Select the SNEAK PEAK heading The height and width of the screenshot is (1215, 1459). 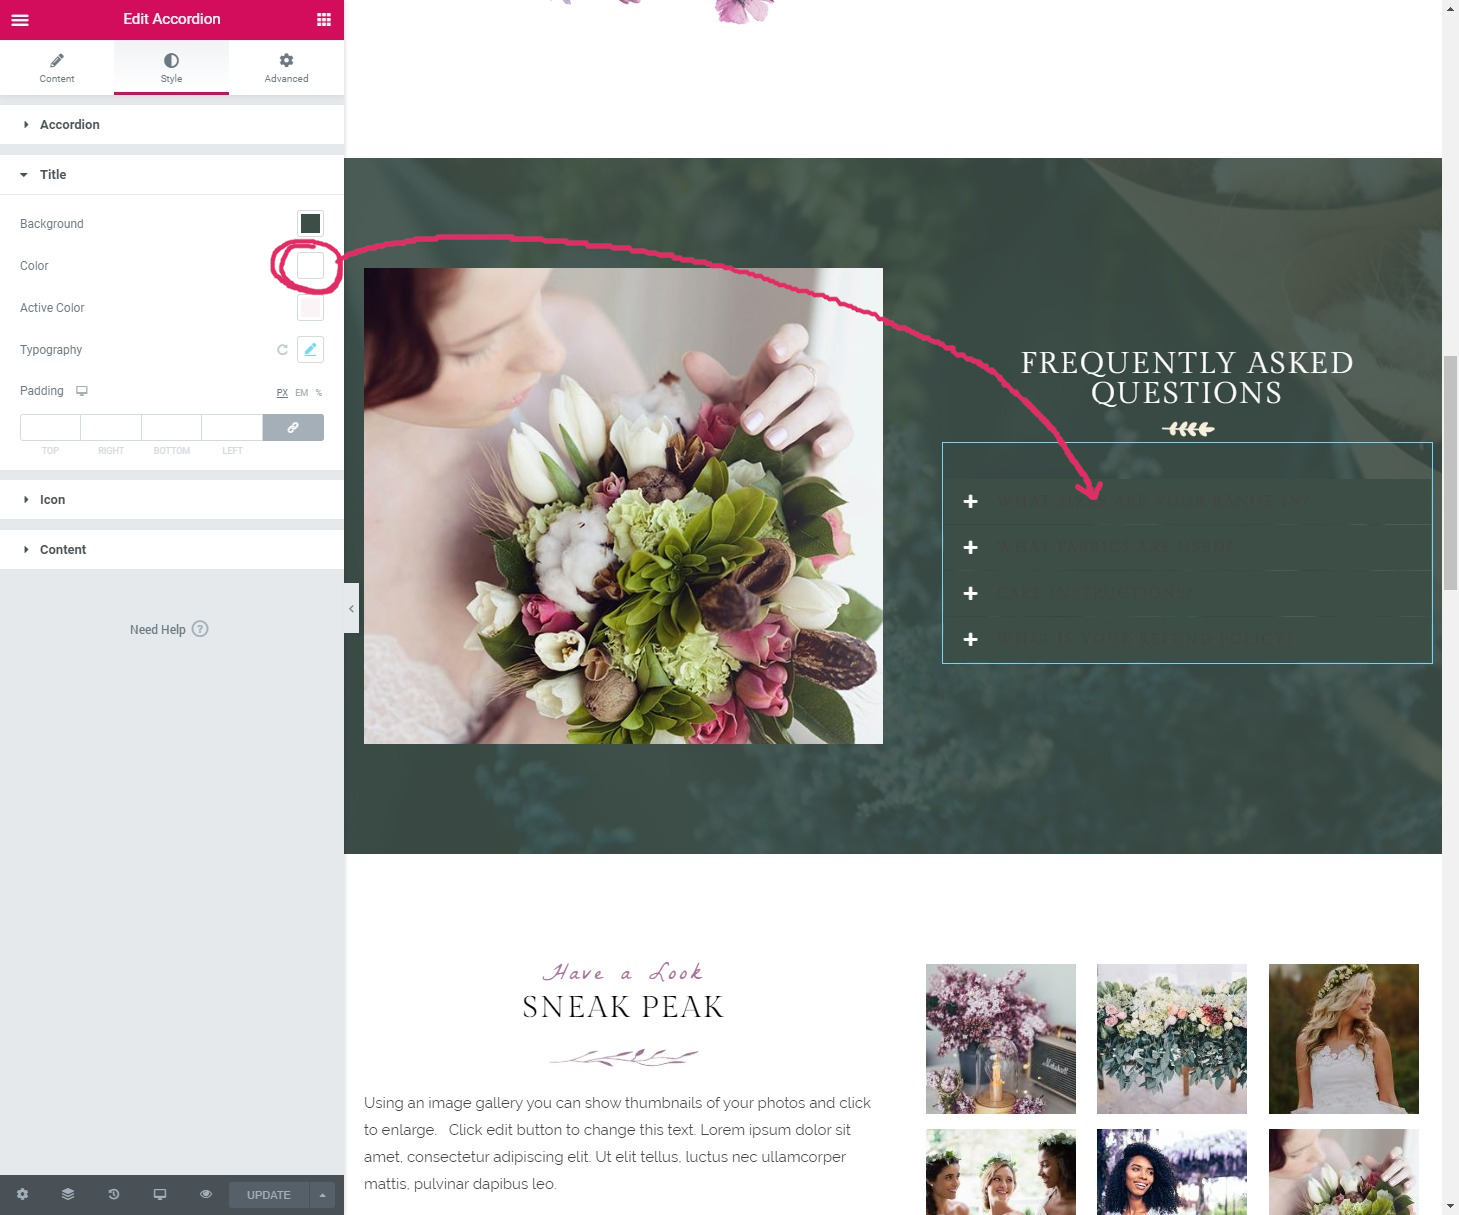pos(623,1007)
